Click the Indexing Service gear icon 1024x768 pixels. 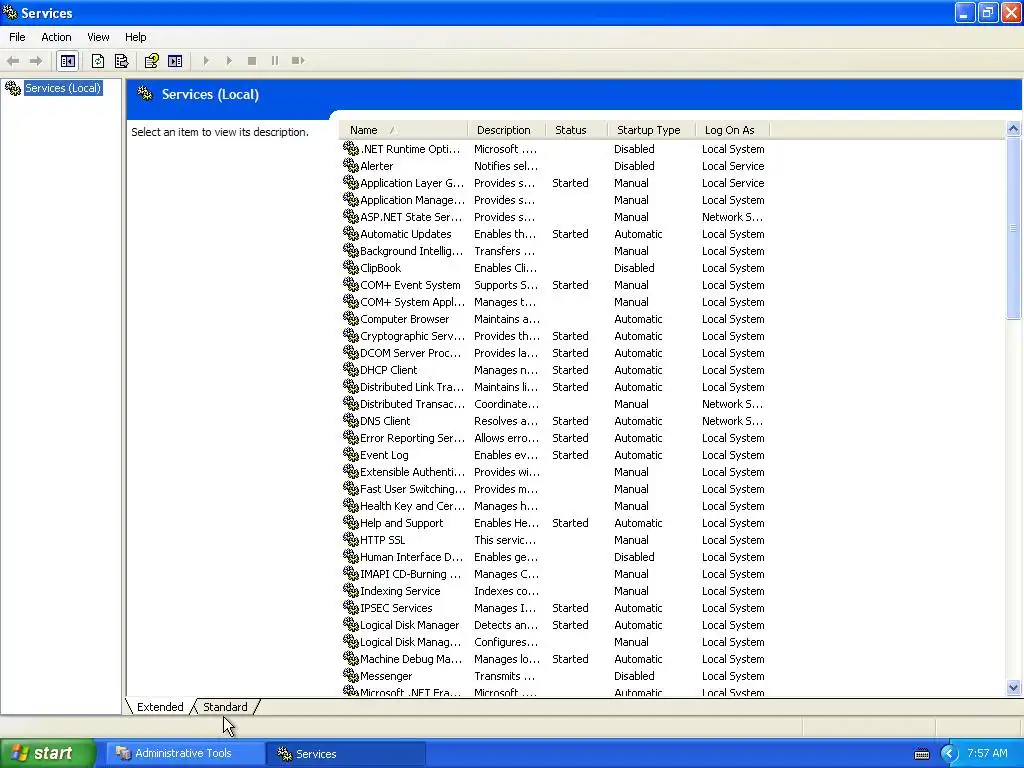351,590
